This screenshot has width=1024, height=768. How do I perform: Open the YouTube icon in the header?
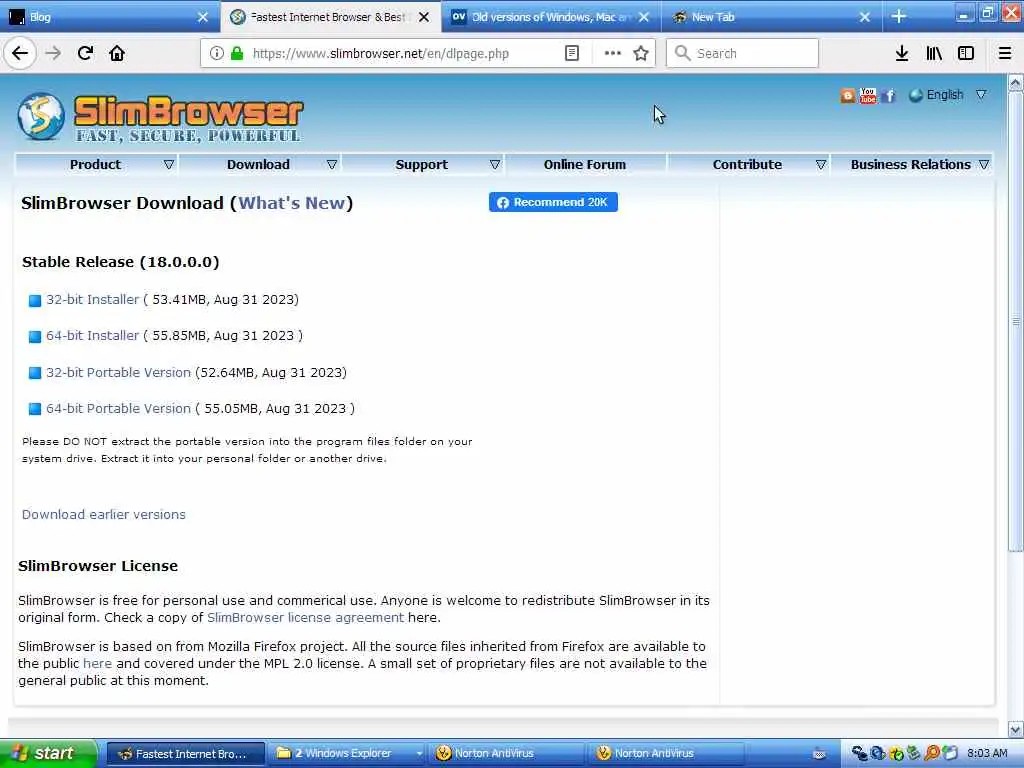pyautogui.click(x=867, y=95)
